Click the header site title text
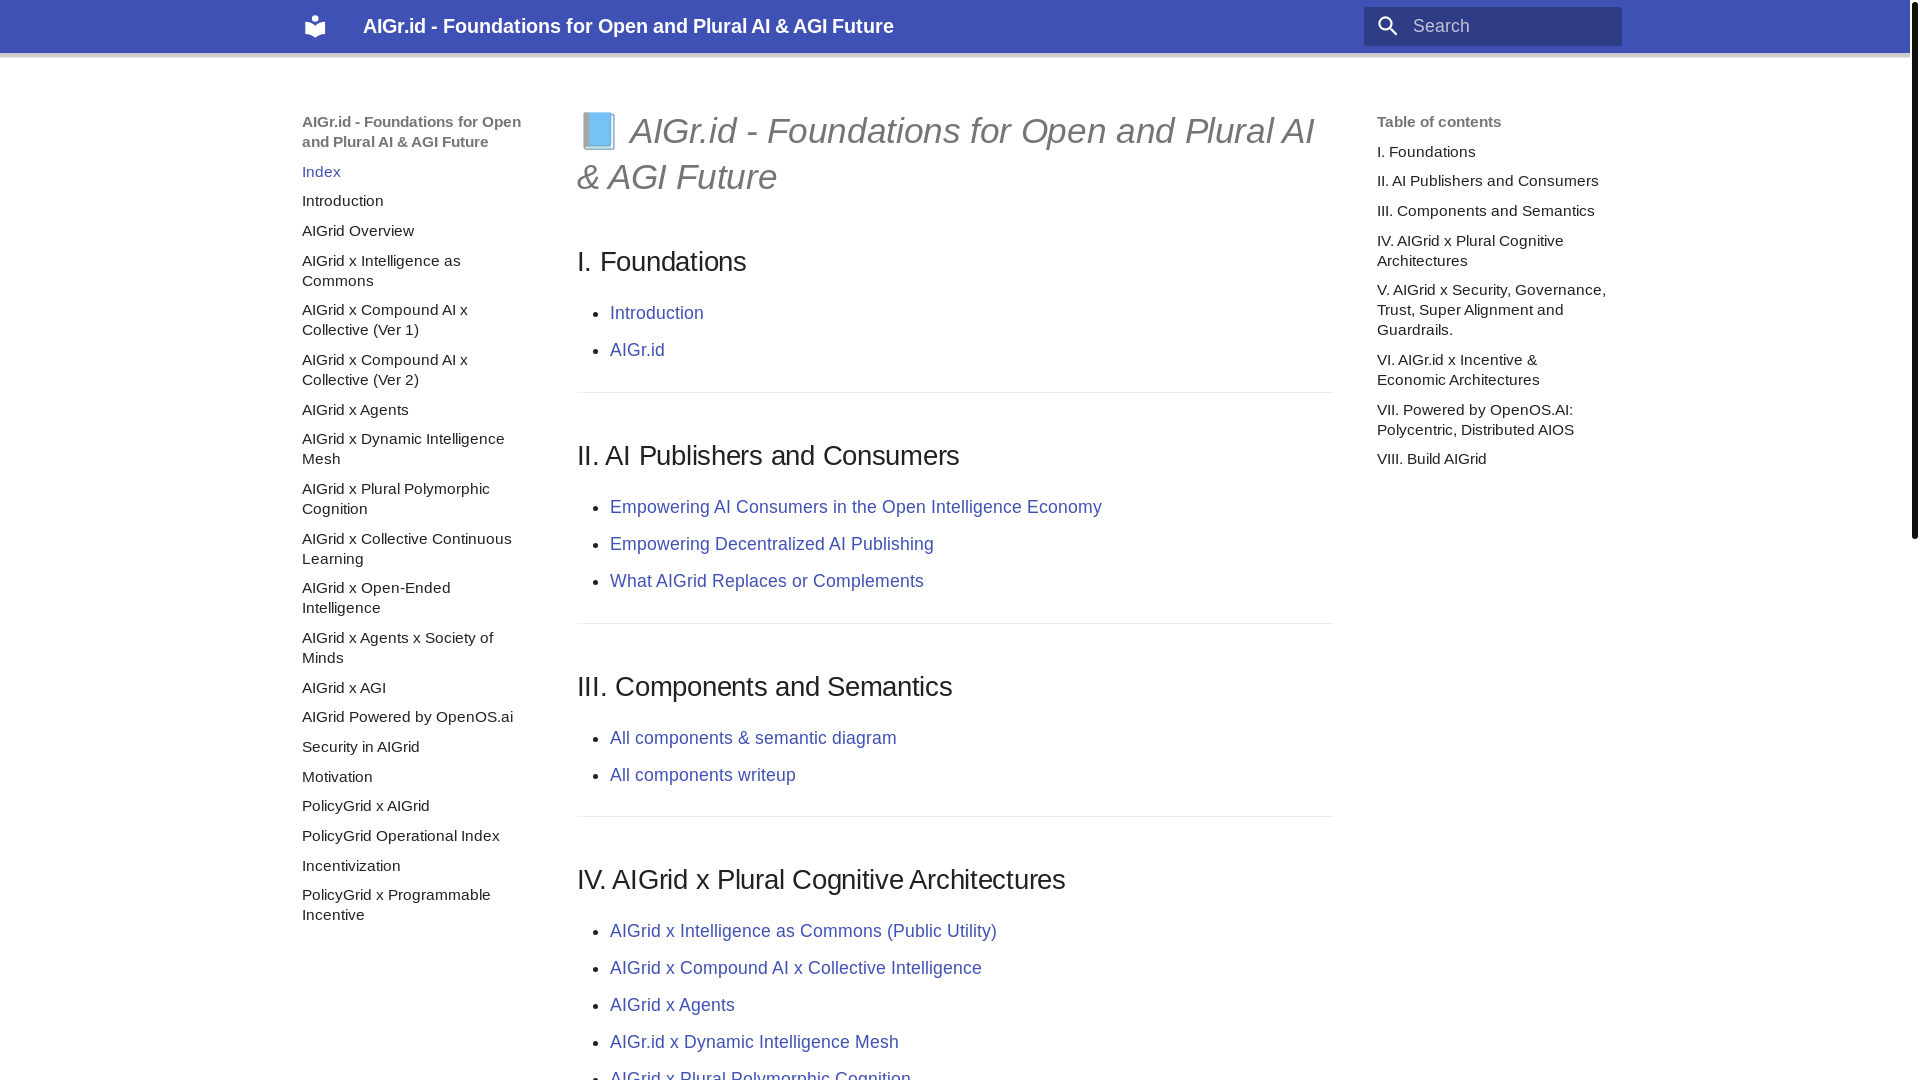 (628, 26)
